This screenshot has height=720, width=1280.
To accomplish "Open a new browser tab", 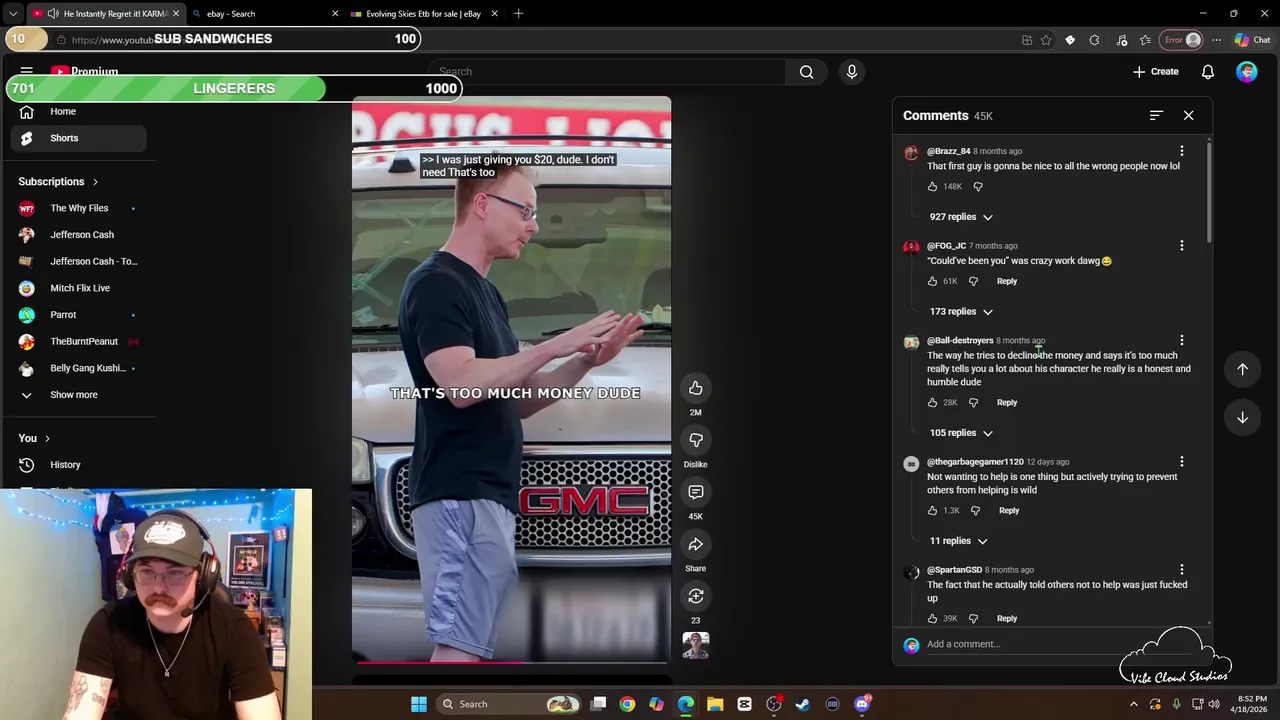I will (518, 14).
